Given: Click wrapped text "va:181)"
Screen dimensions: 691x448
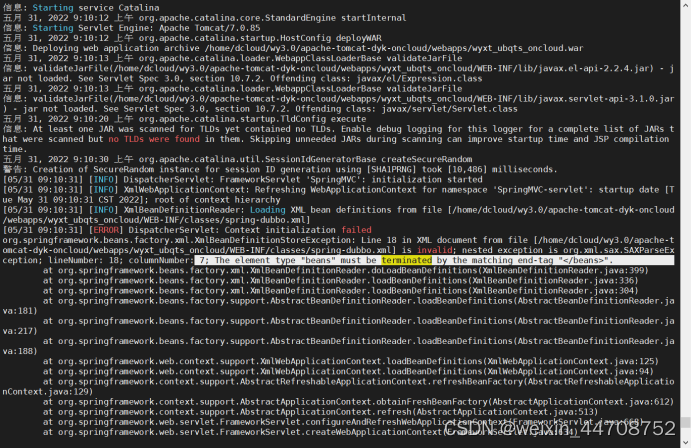Looking at the screenshot, I should point(20,311).
